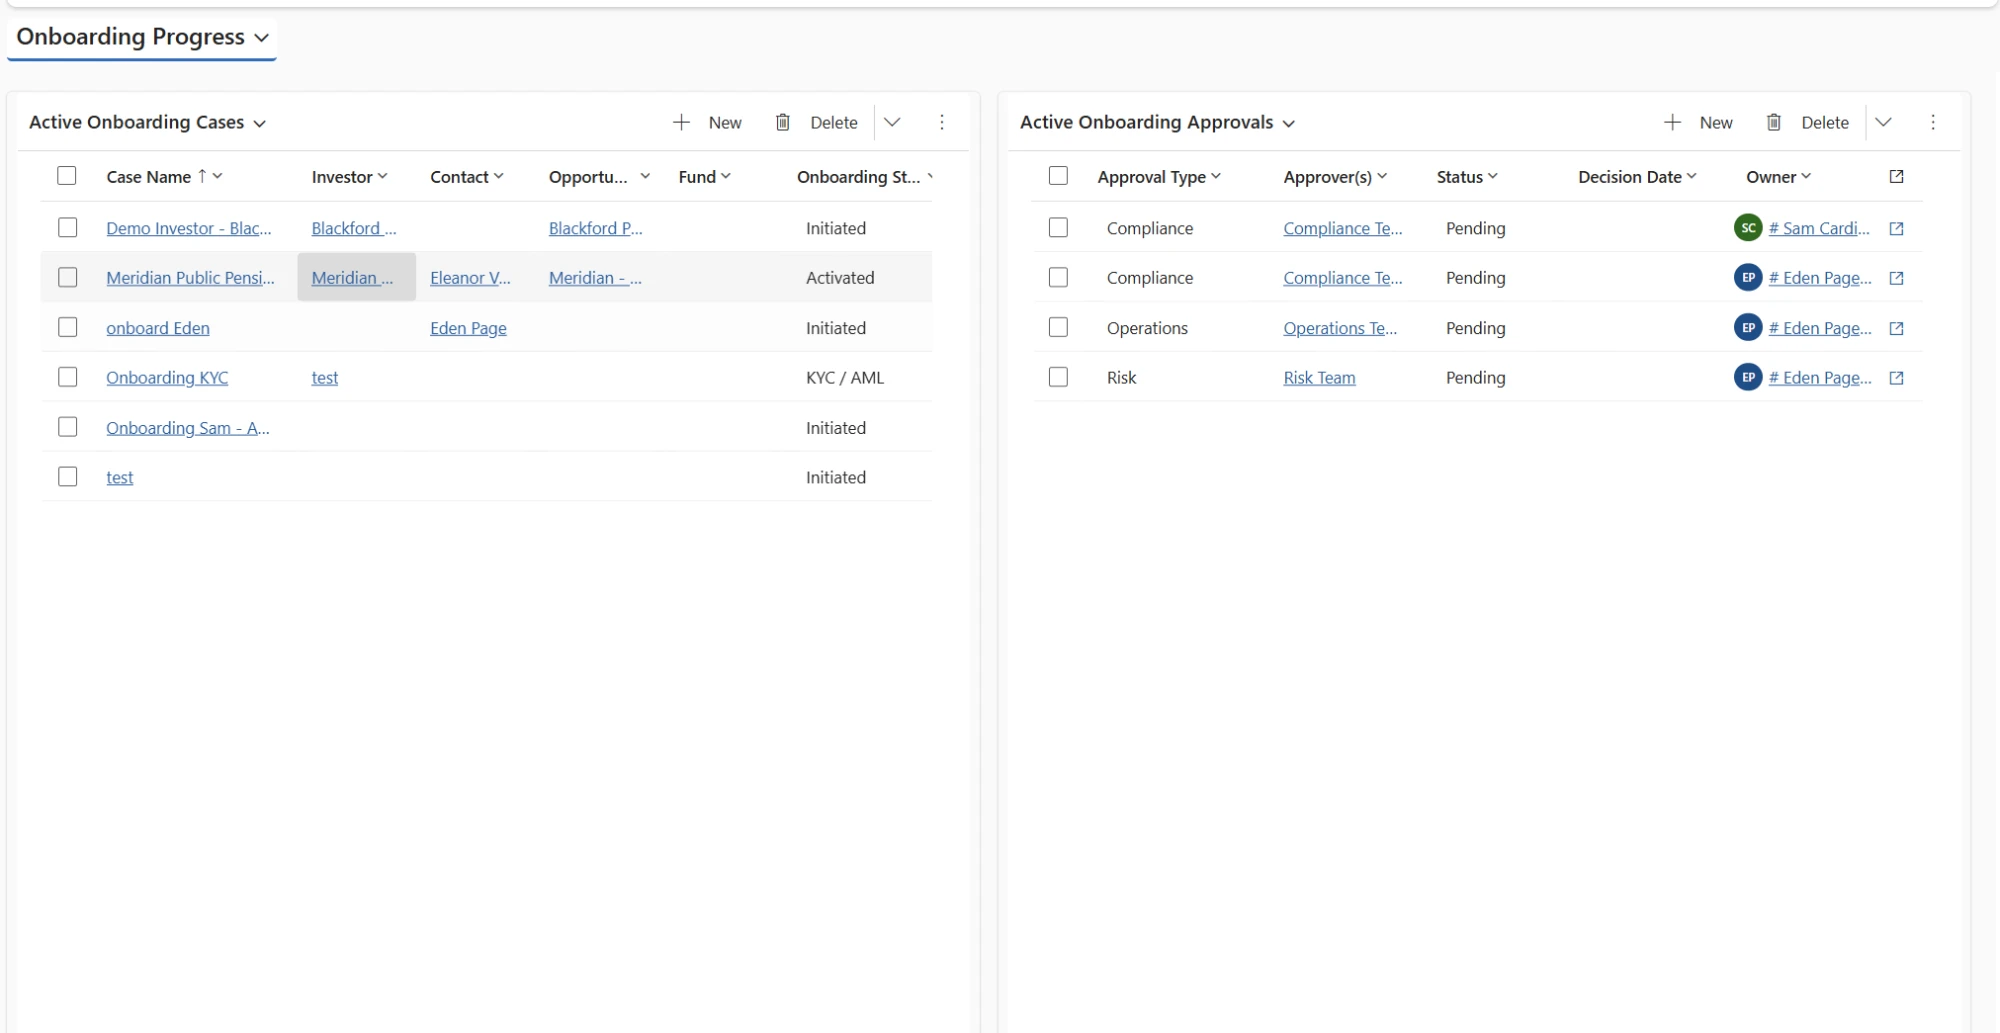Open the Blackford investor link

point(354,228)
